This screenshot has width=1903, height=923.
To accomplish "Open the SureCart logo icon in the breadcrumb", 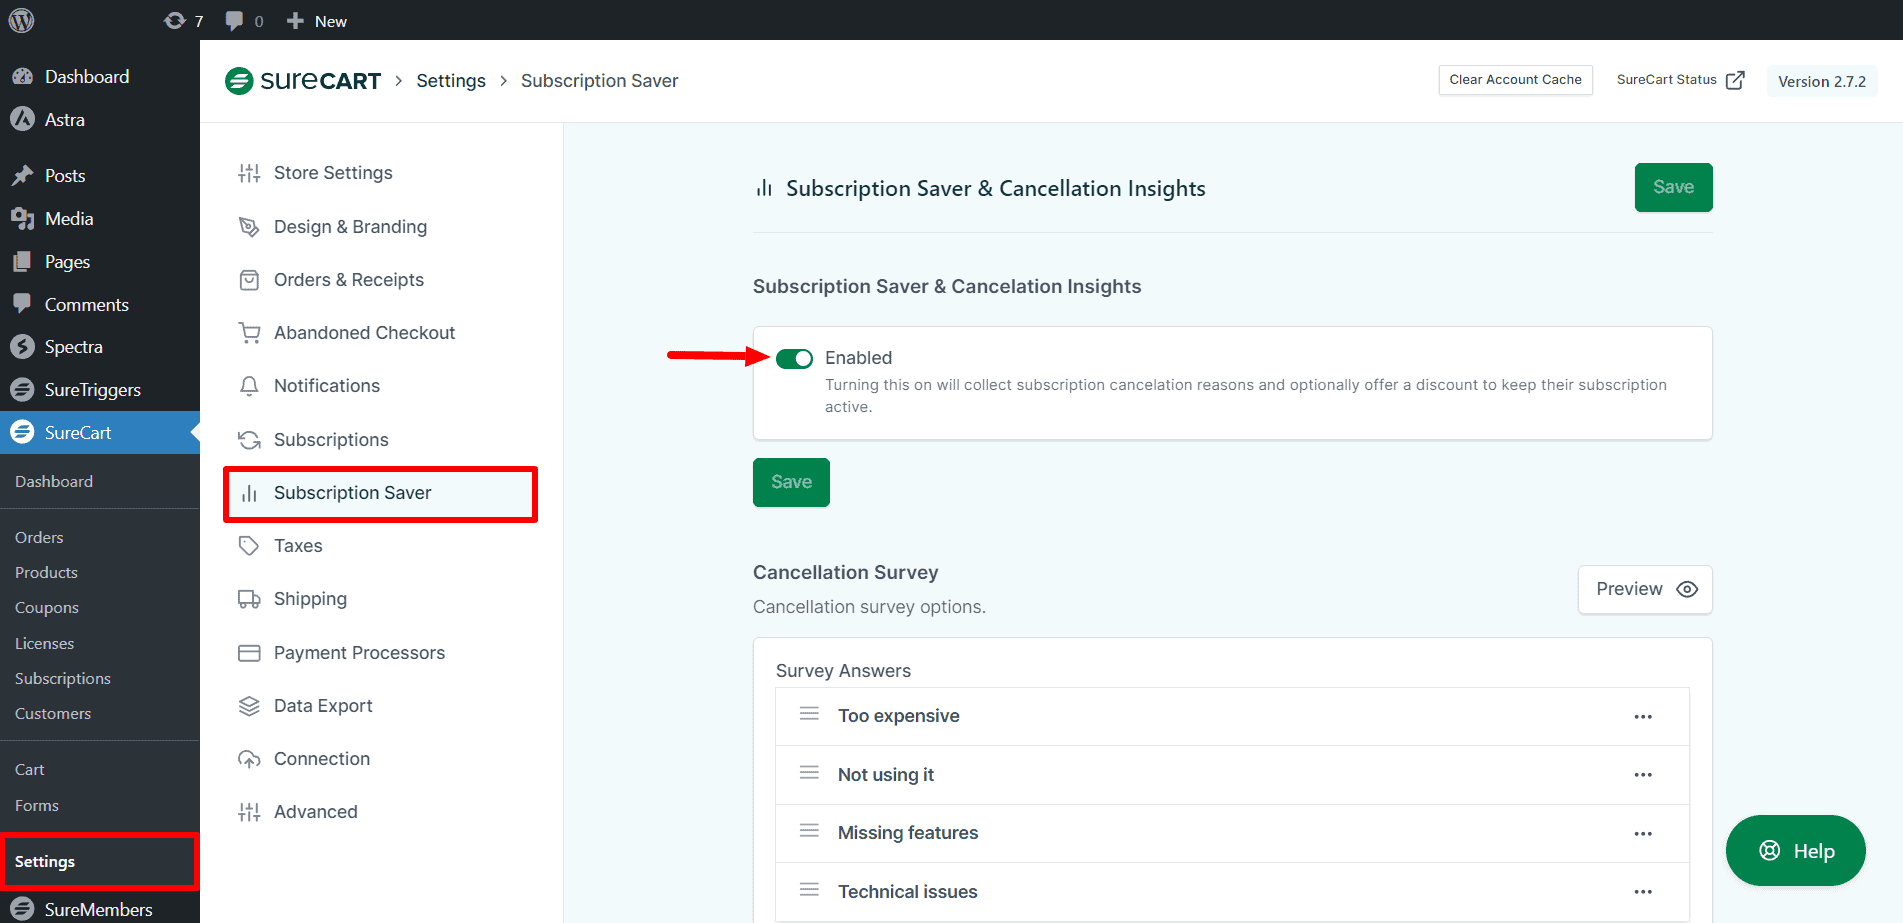I will pos(239,80).
